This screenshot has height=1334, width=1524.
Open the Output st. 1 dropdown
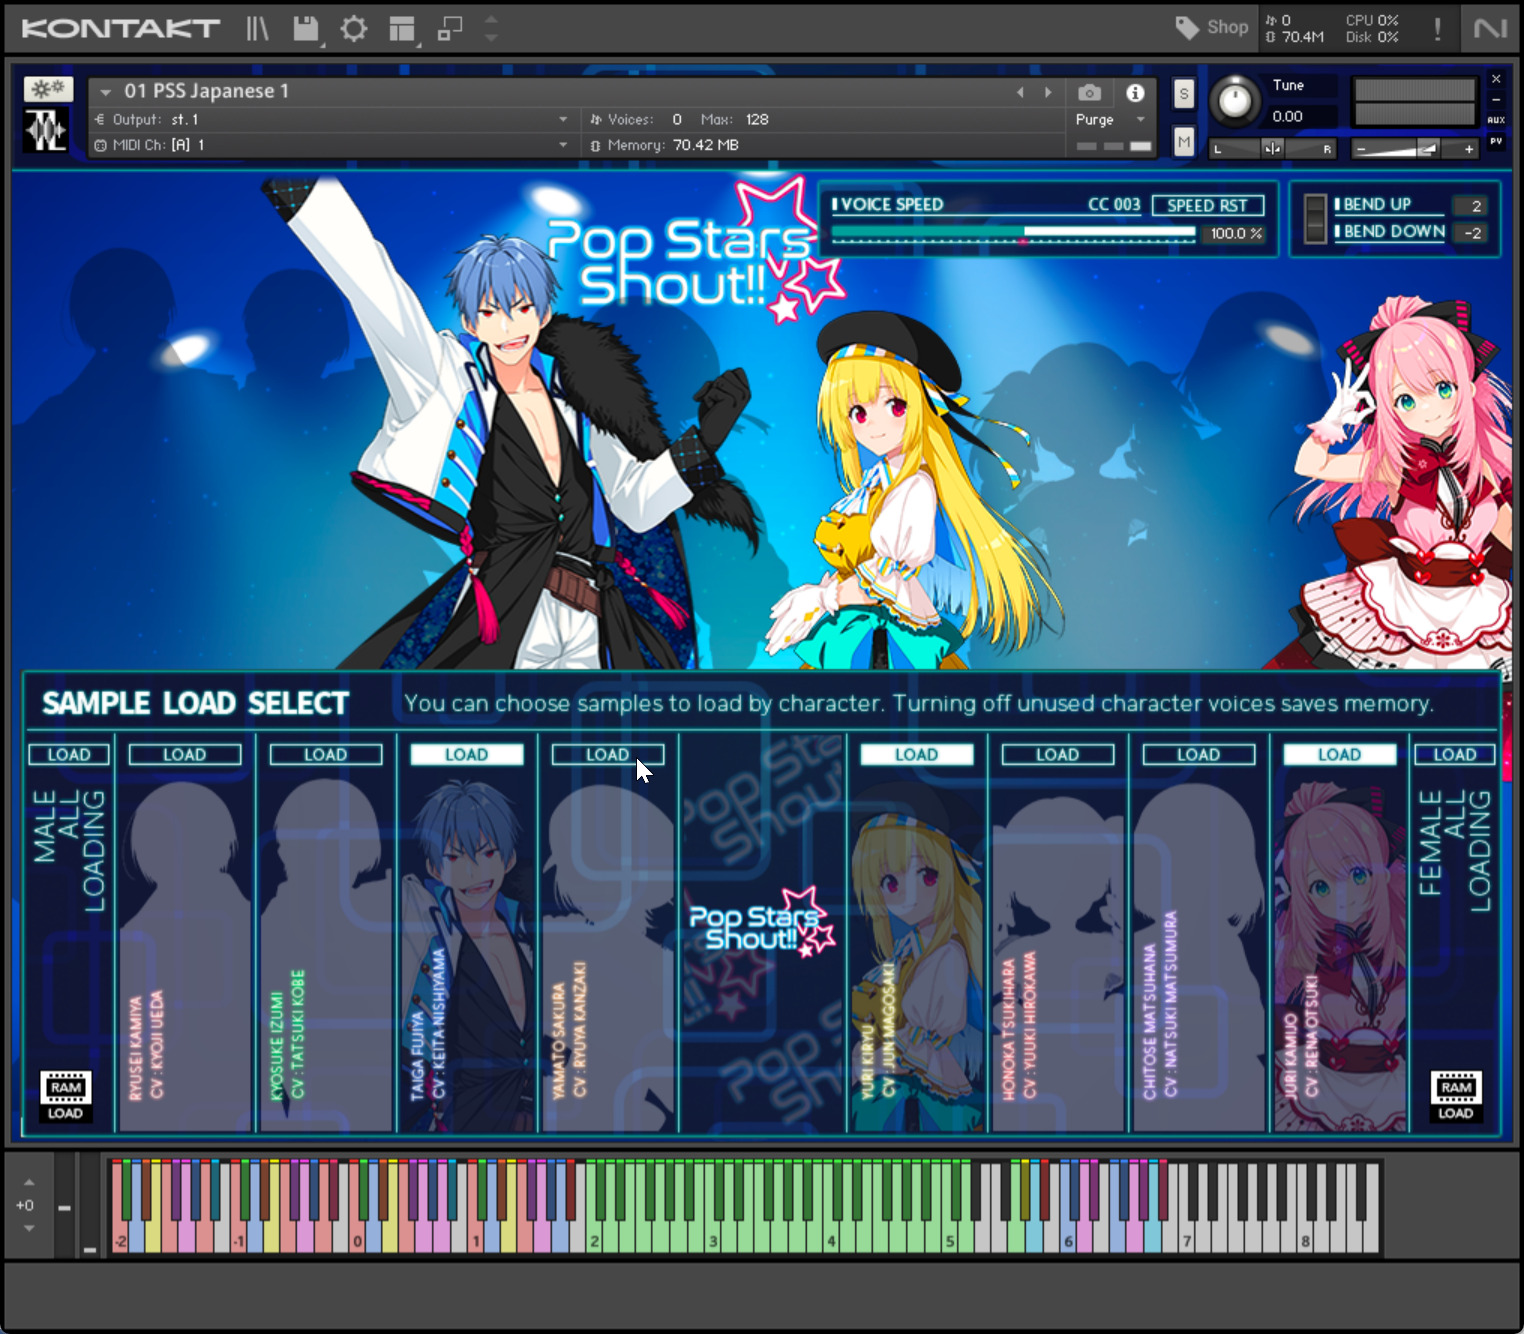pos(330,119)
